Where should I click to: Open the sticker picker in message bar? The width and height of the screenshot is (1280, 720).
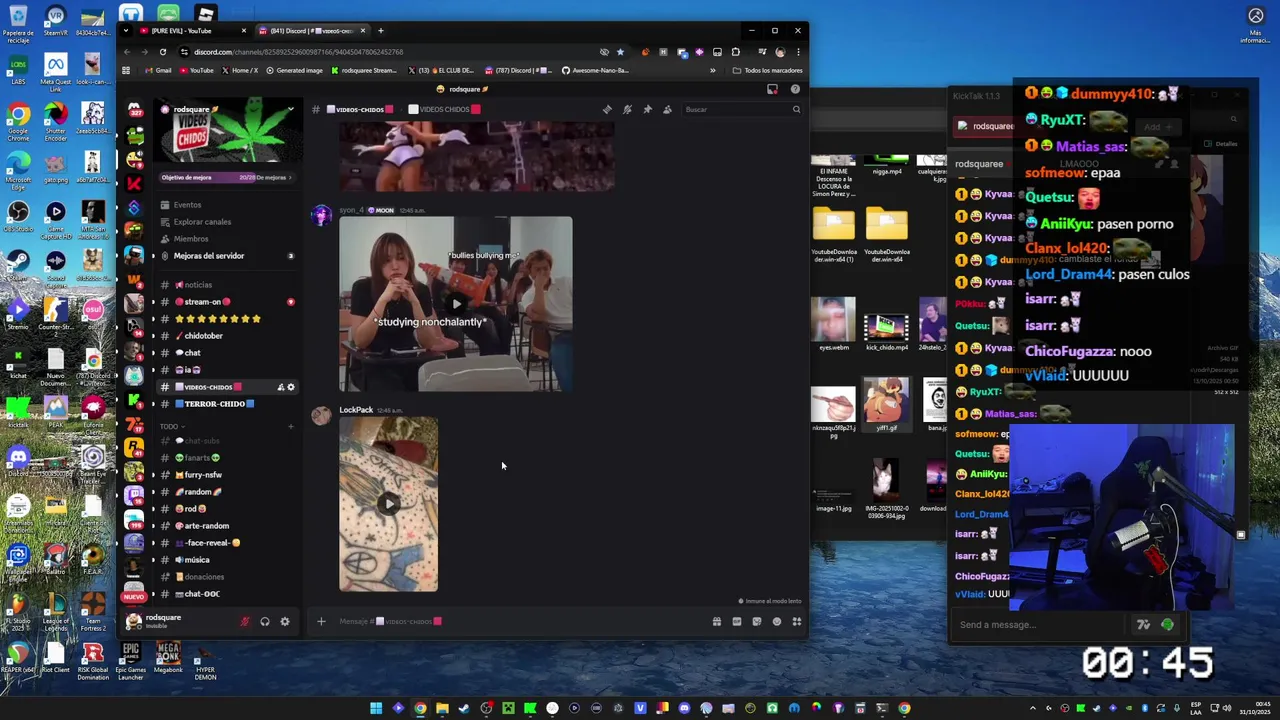tap(756, 621)
